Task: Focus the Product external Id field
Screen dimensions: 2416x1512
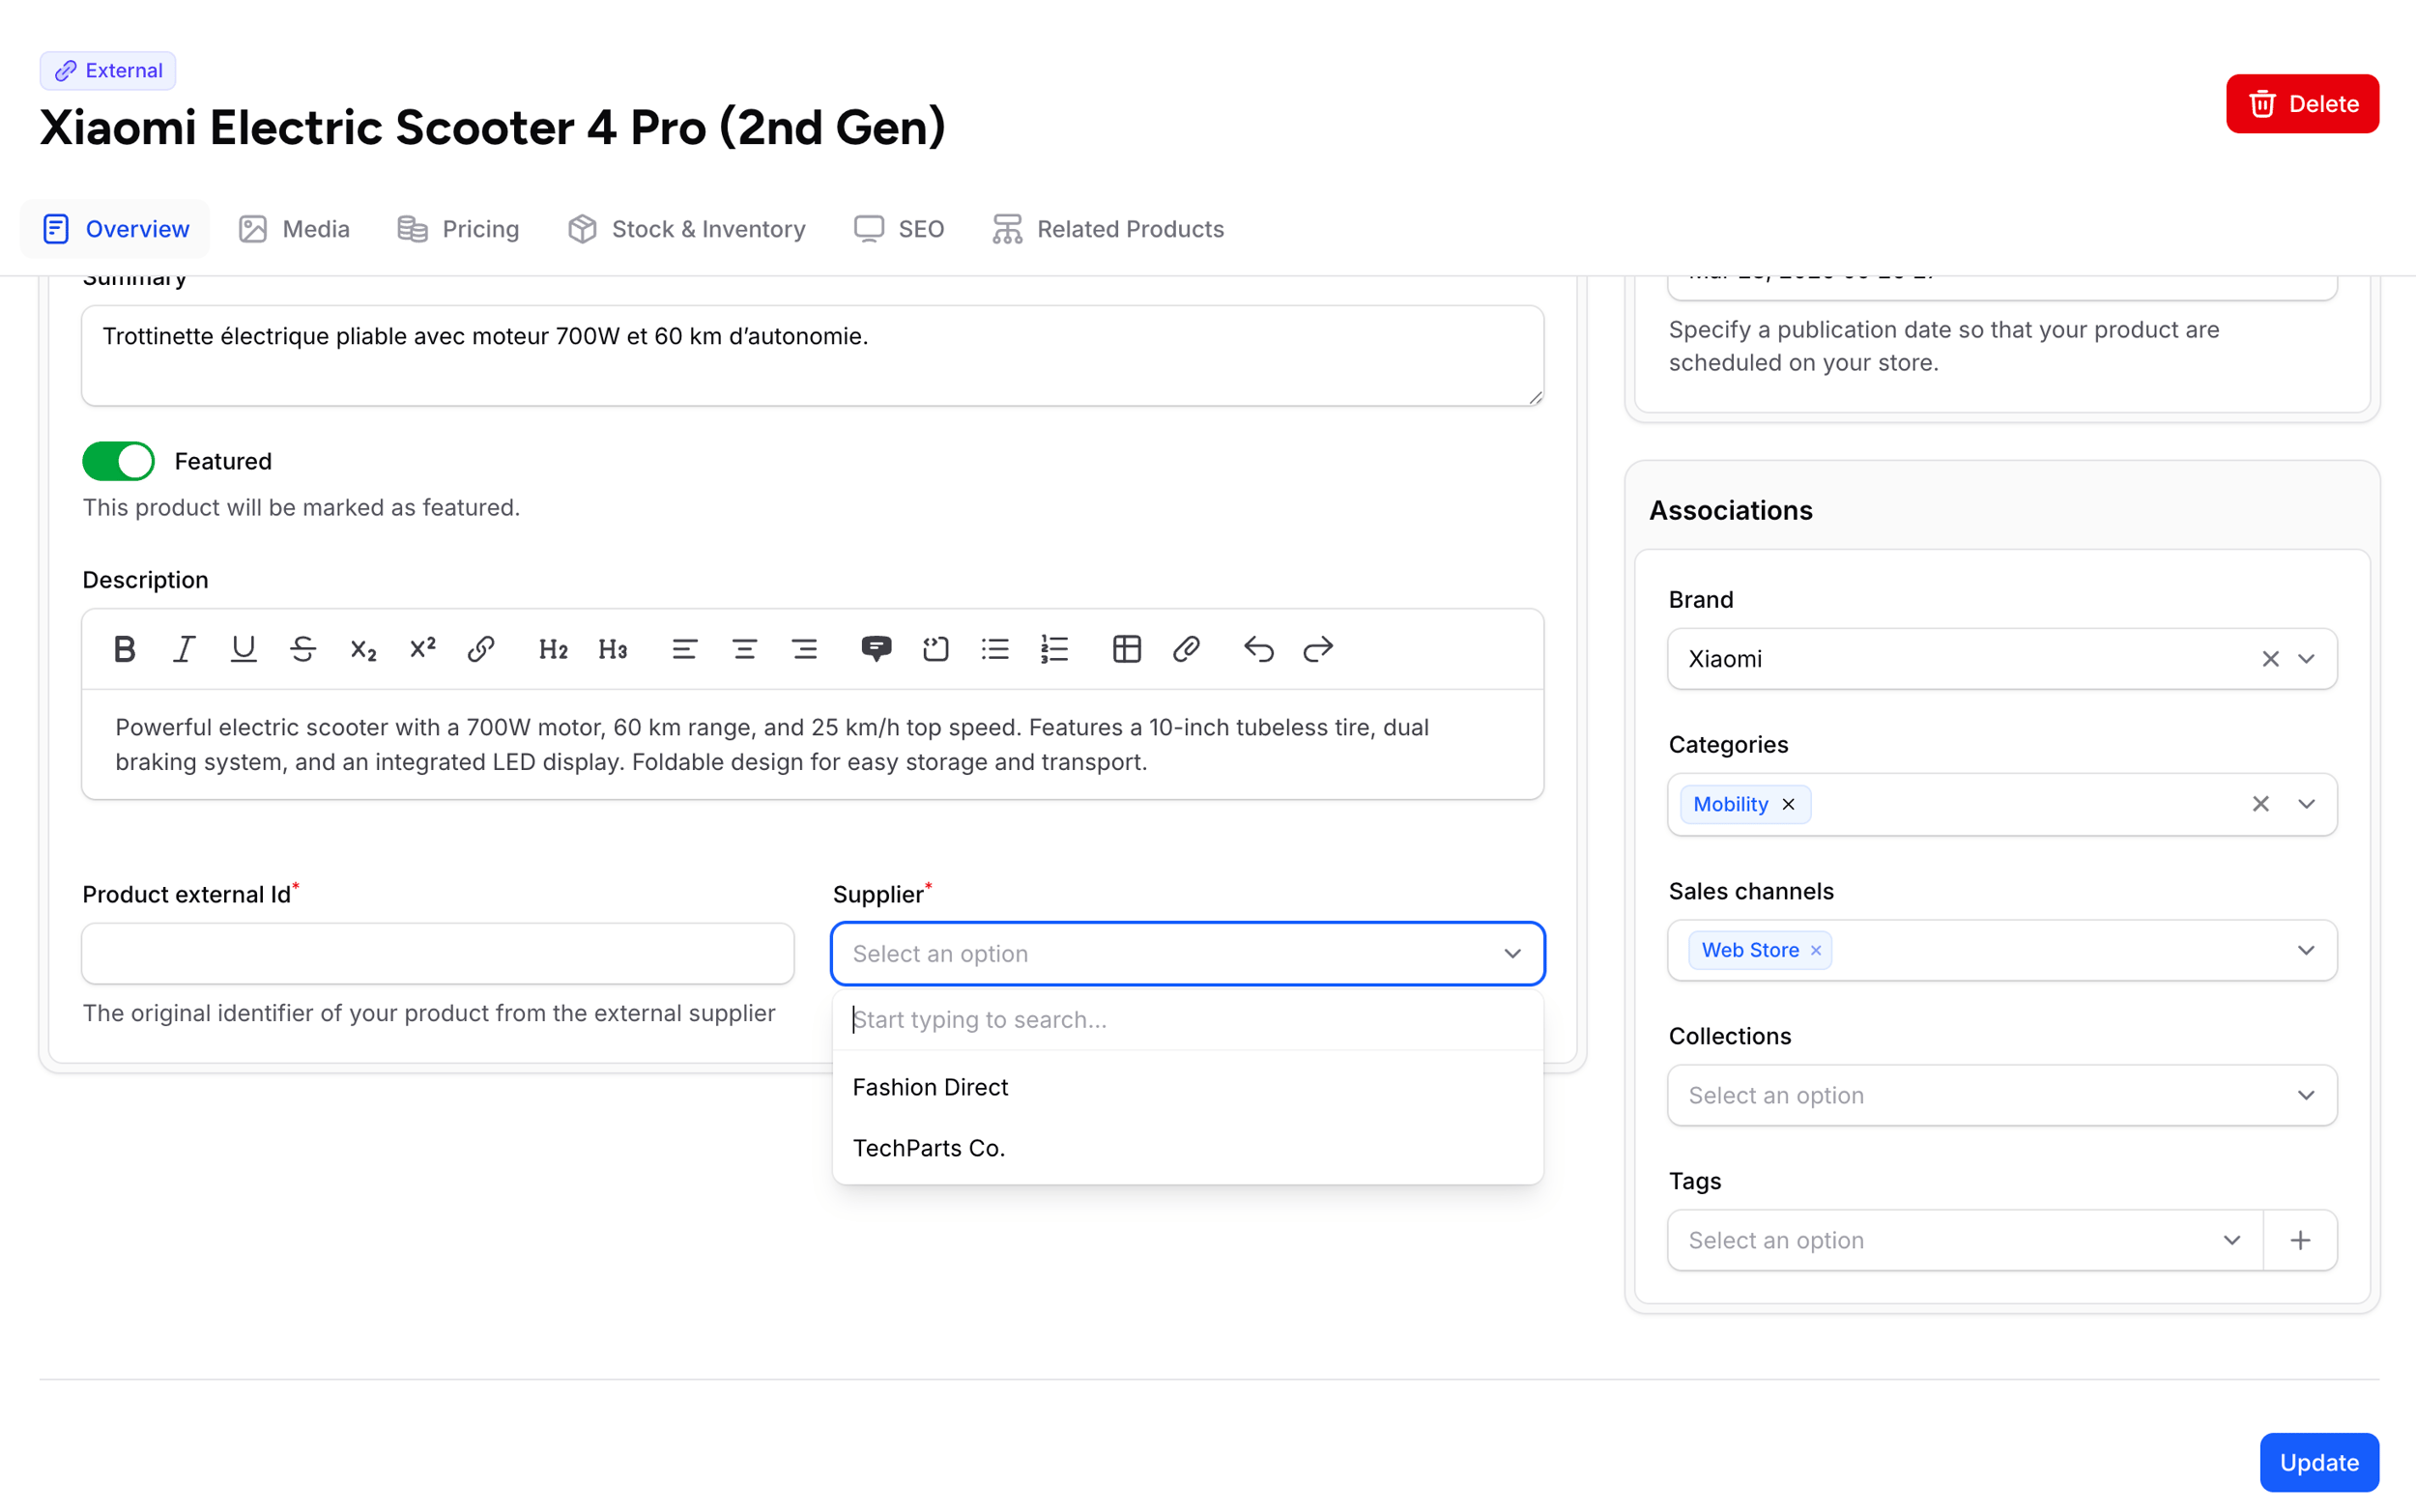Action: pyautogui.click(x=438, y=954)
